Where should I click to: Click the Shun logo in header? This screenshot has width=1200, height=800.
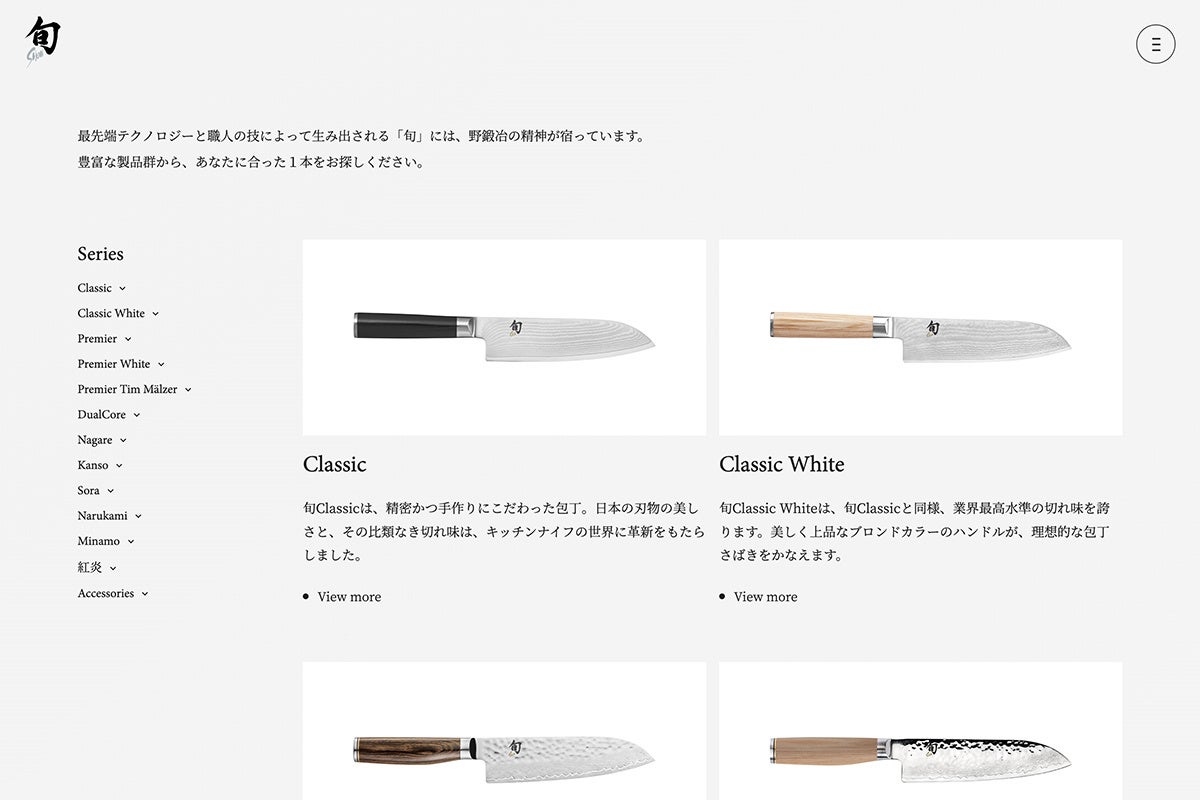pyautogui.click(x=42, y=40)
